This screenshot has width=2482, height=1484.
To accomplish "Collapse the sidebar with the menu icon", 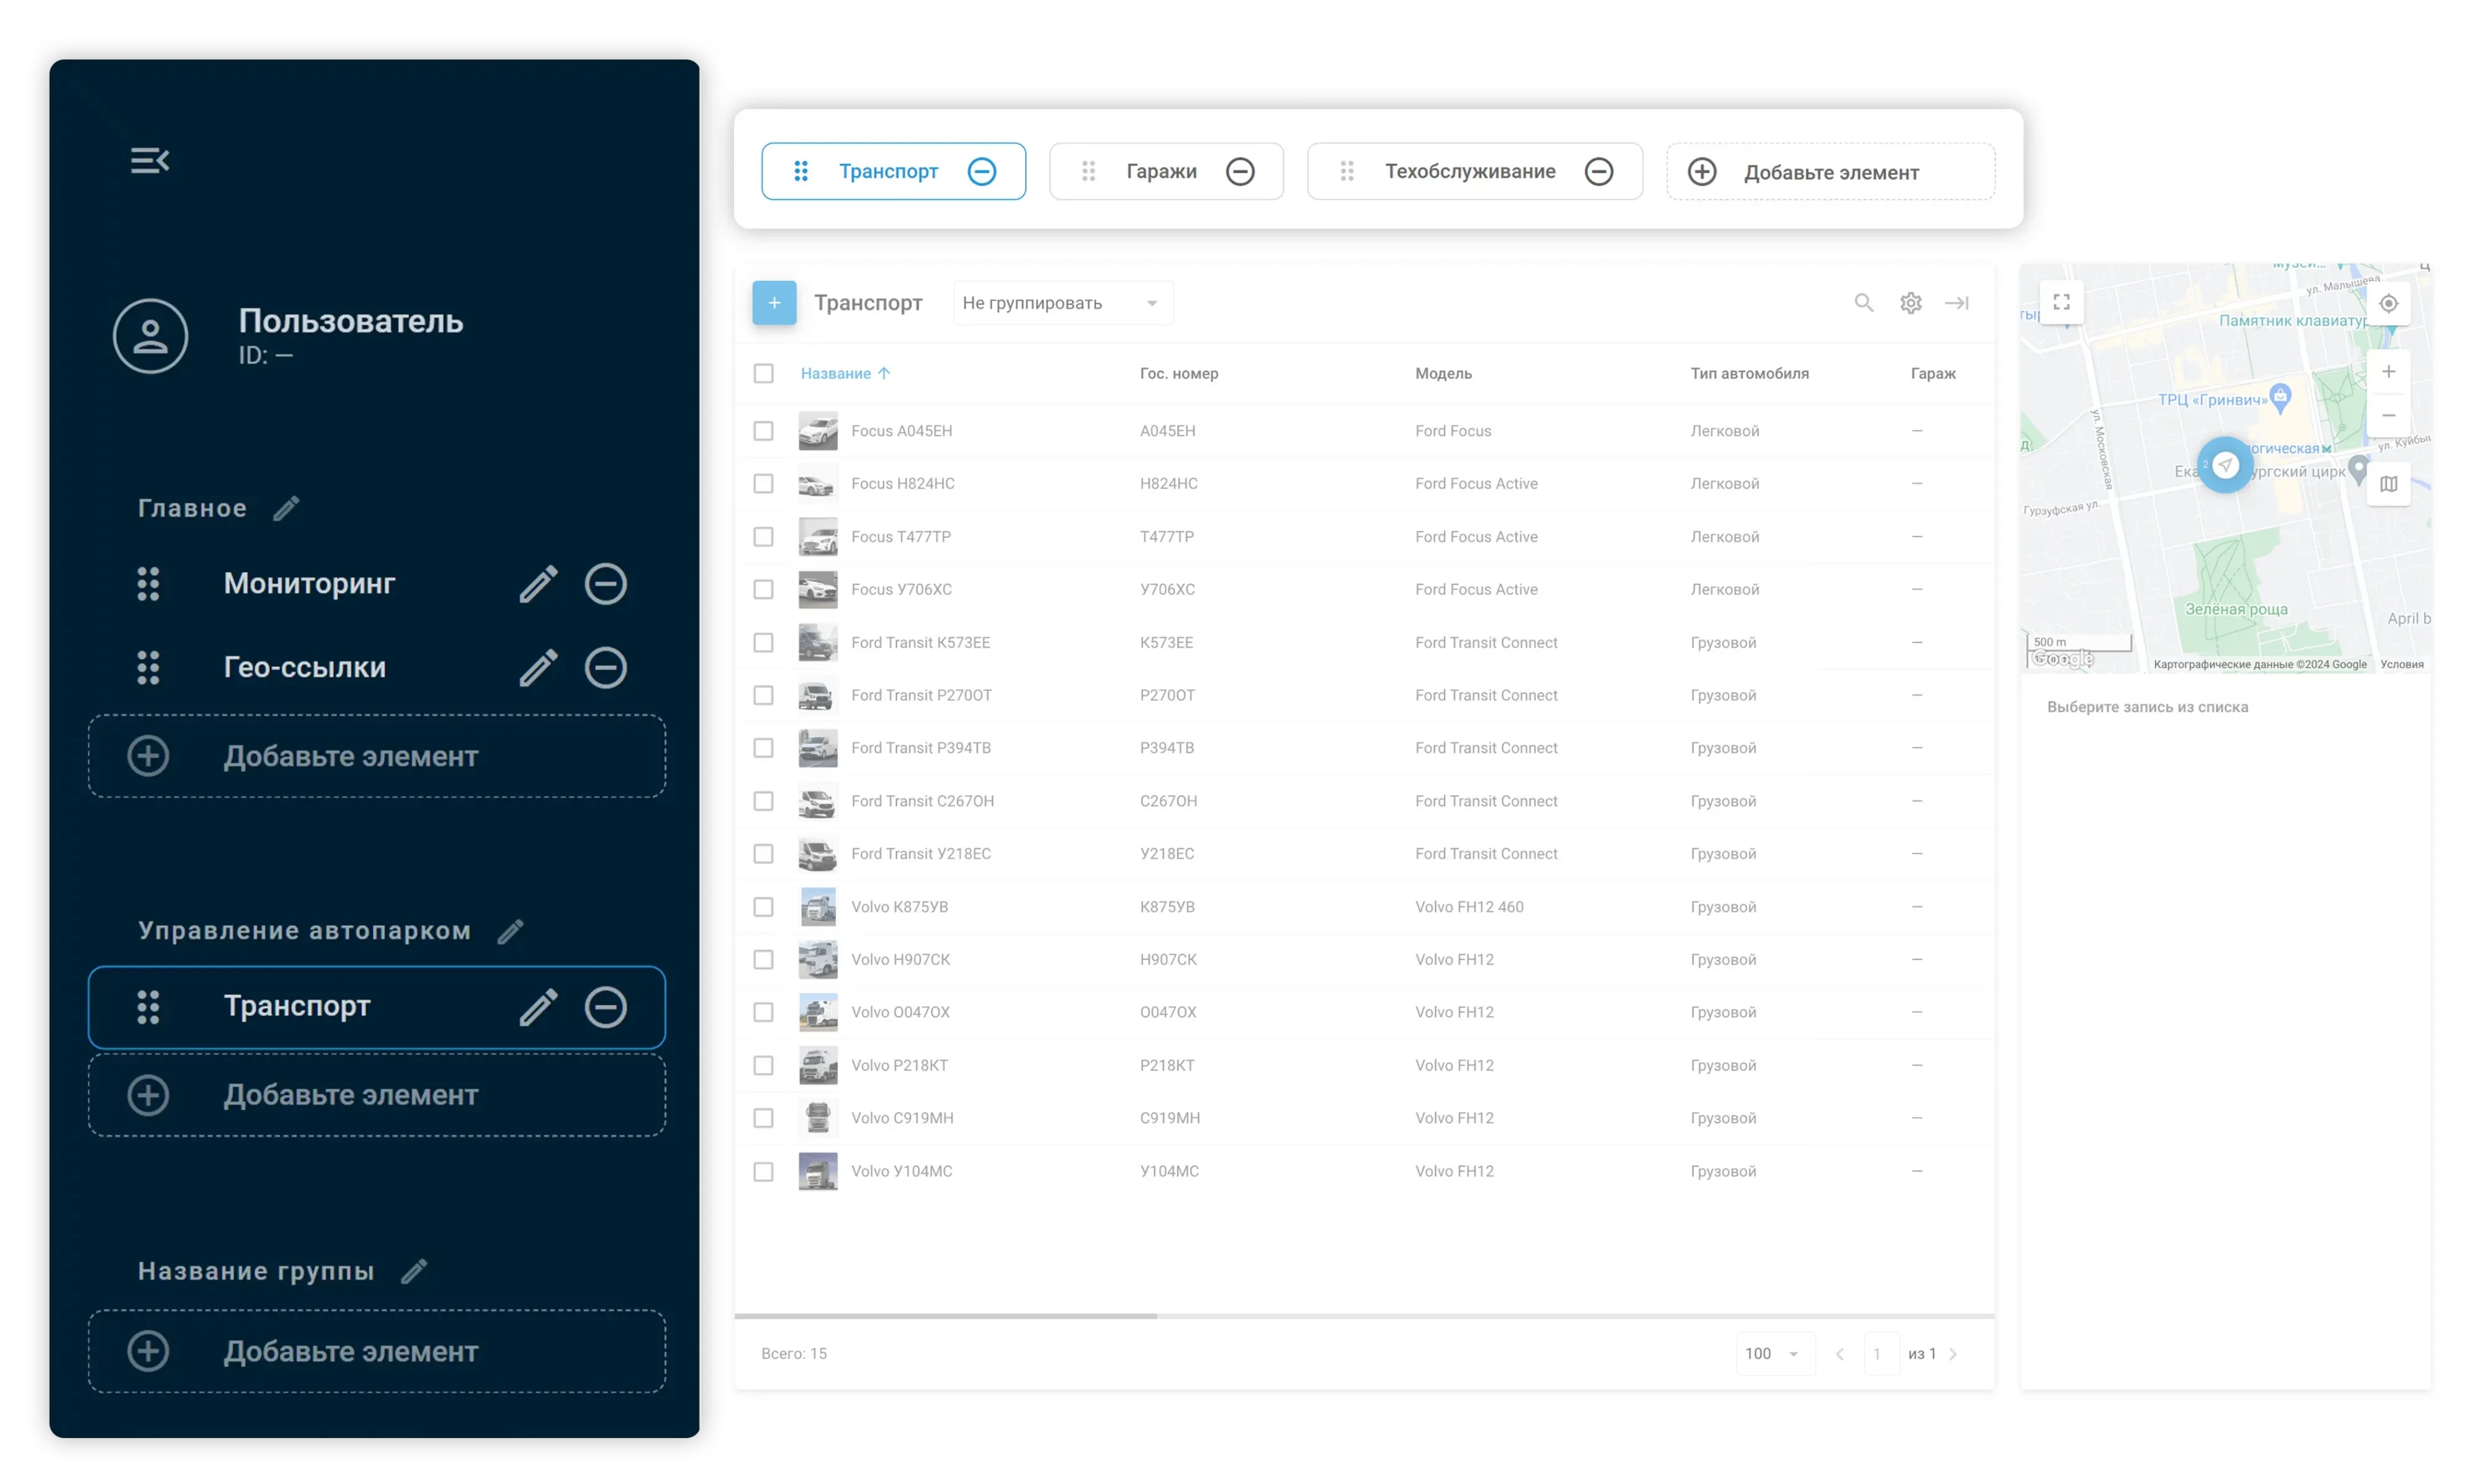I will tap(150, 160).
